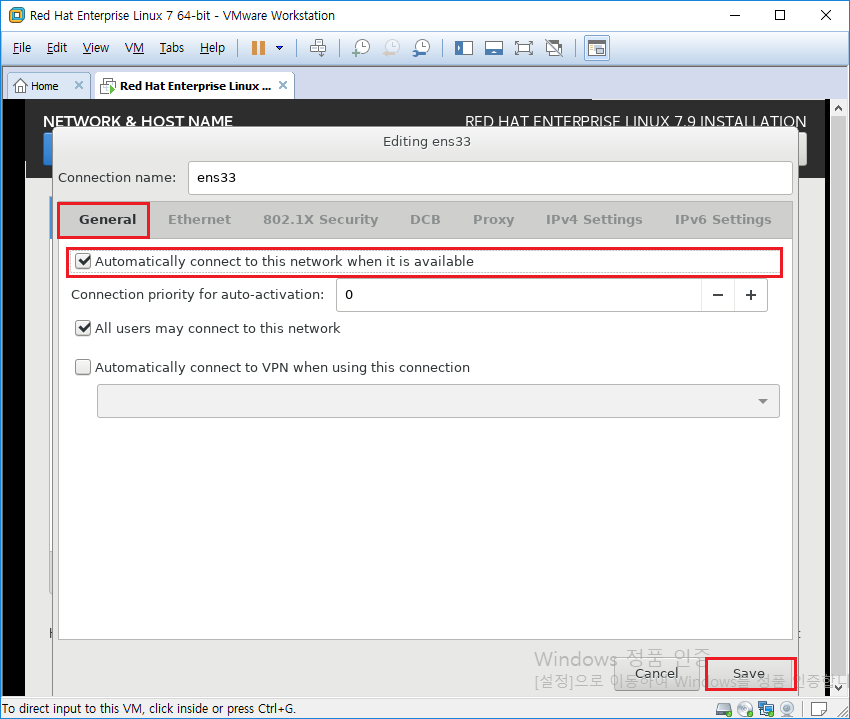Image resolution: width=850 pixels, height=719 pixels.
Task: Close the Red Hat Enterprise Linux tab
Action: click(283, 85)
